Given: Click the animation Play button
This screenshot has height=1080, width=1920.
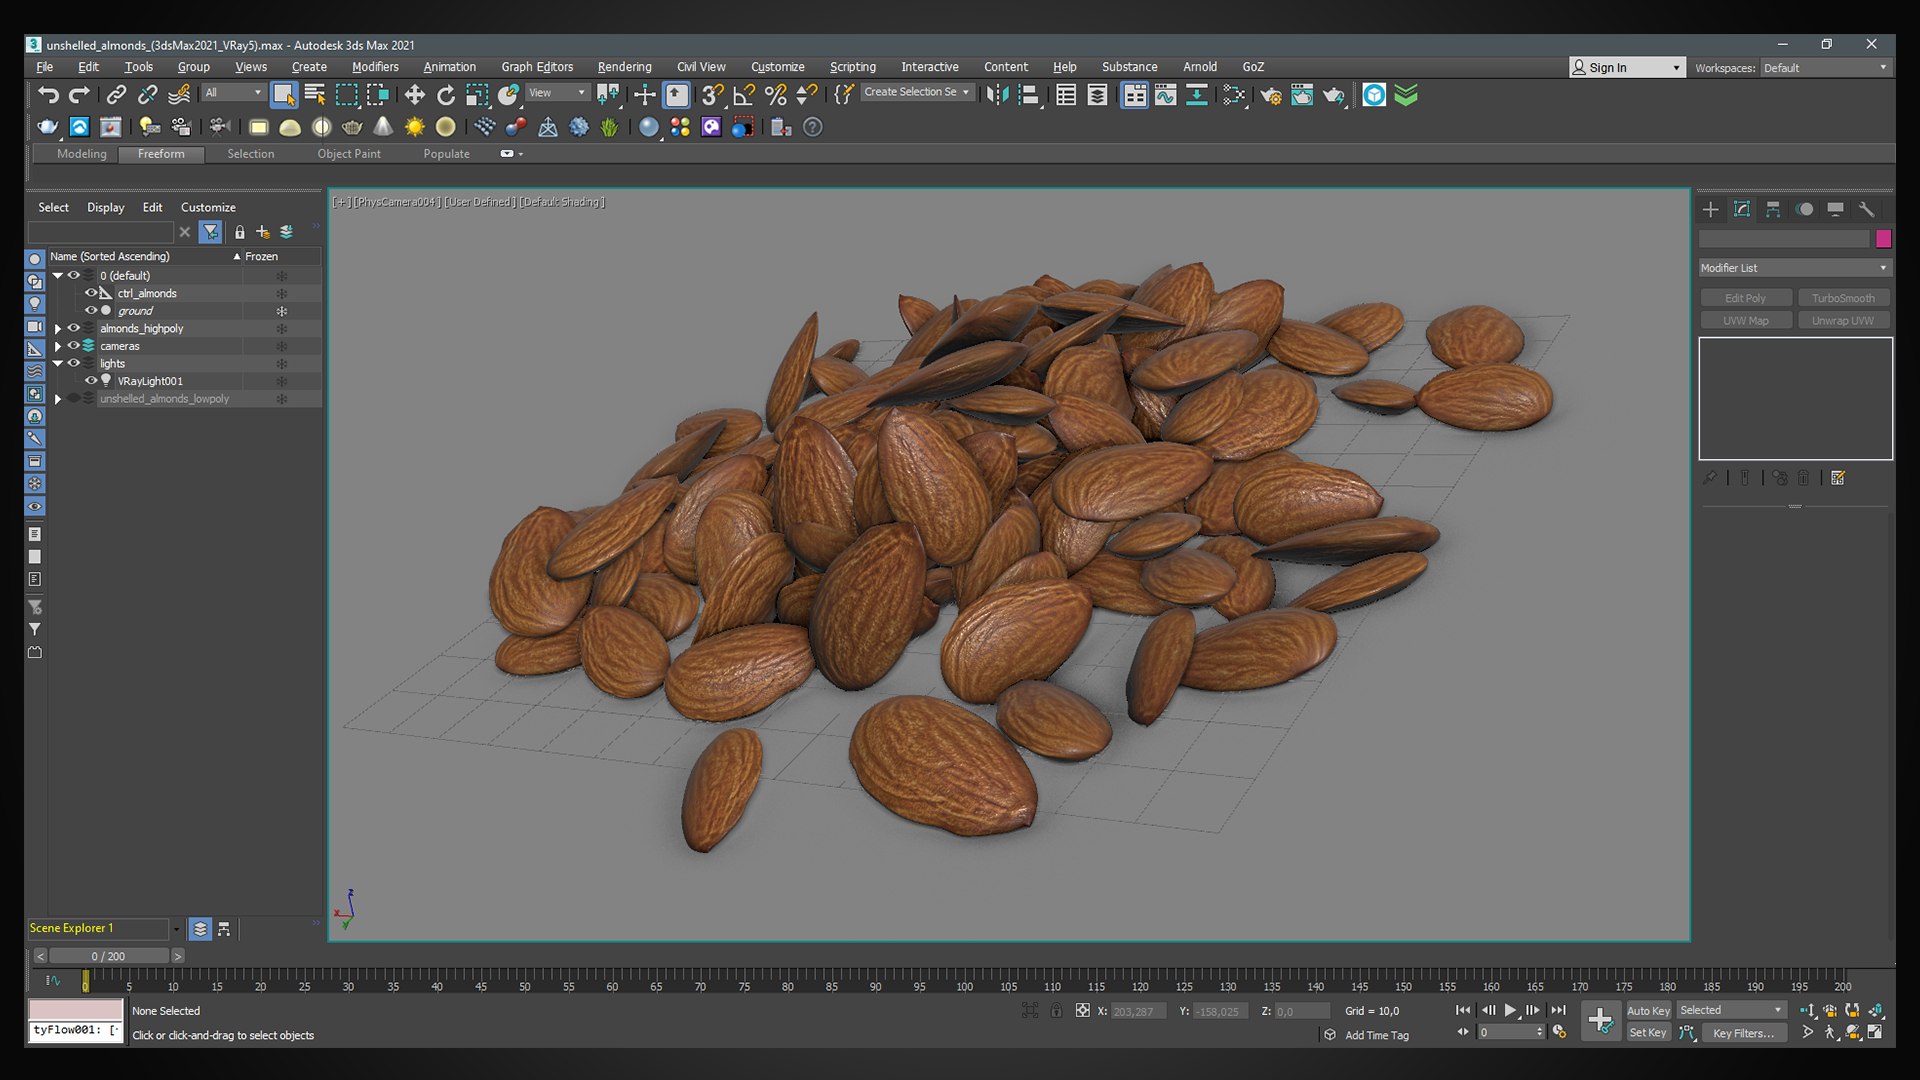Looking at the screenshot, I should point(1510,1011).
